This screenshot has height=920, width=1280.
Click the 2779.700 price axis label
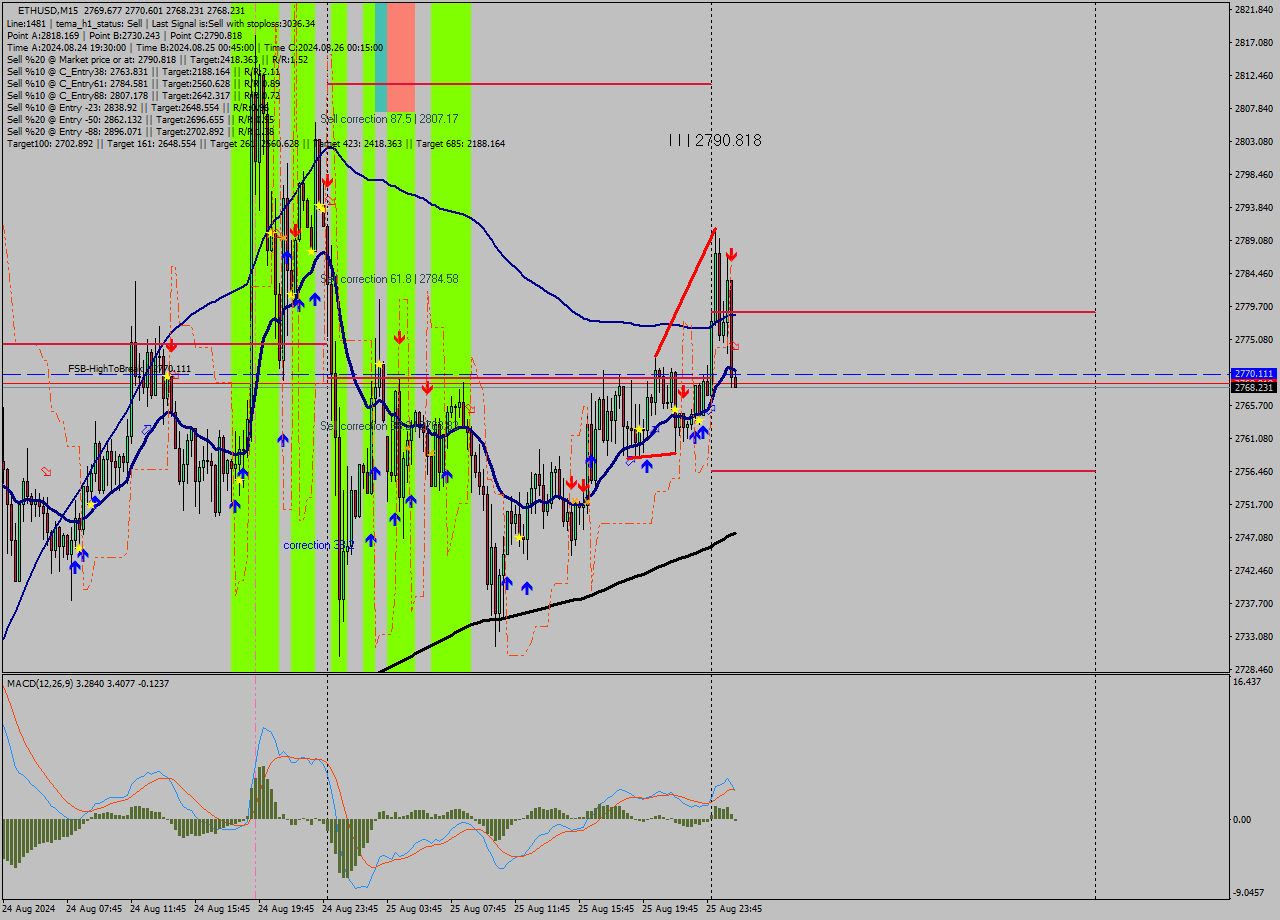pyautogui.click(x=1253, y=307)
